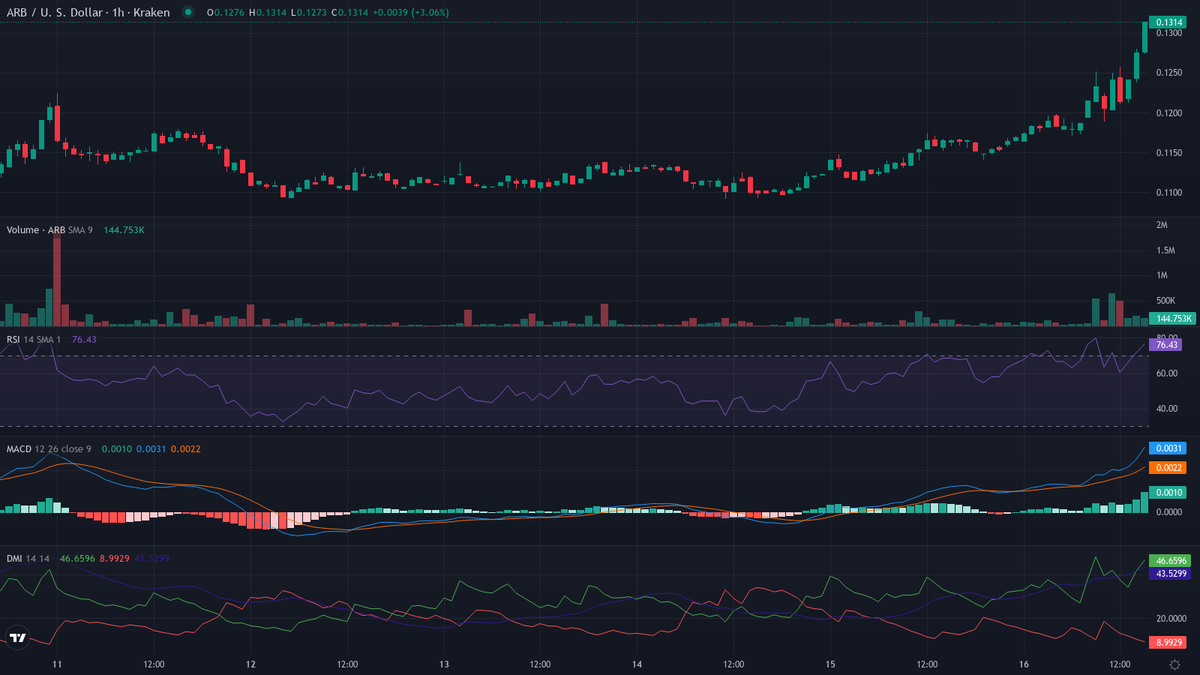This screenshot has width=1200, height=675.
Task: Click the tallest red volume bar
Action: (x=57, y=280)
